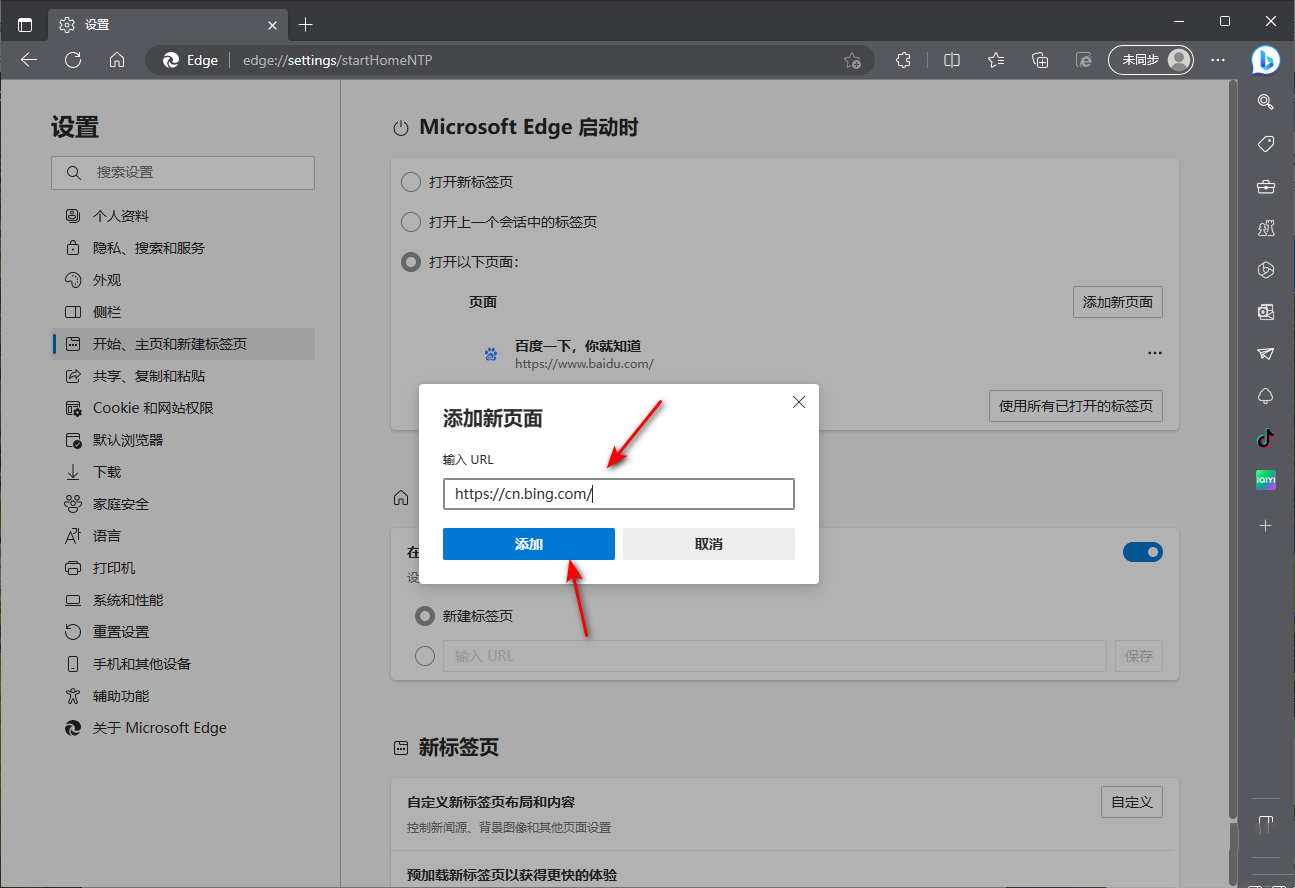The height and width of the screenshot is (888, 1295).
Task: Open 默认浏览器 settings section
Action: (183, 440)
